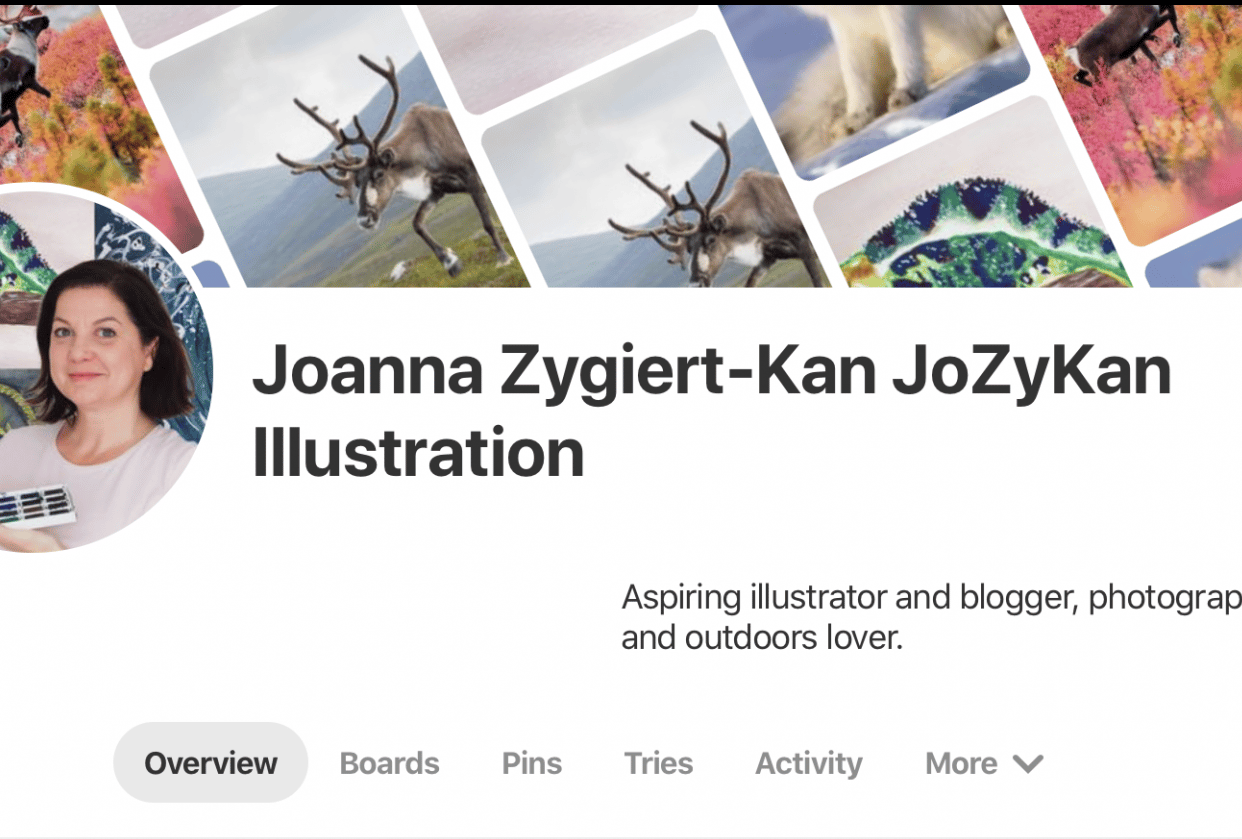Select the Tries tab
The height and width of the screenshot is (839, 1242).
(658, 763)
